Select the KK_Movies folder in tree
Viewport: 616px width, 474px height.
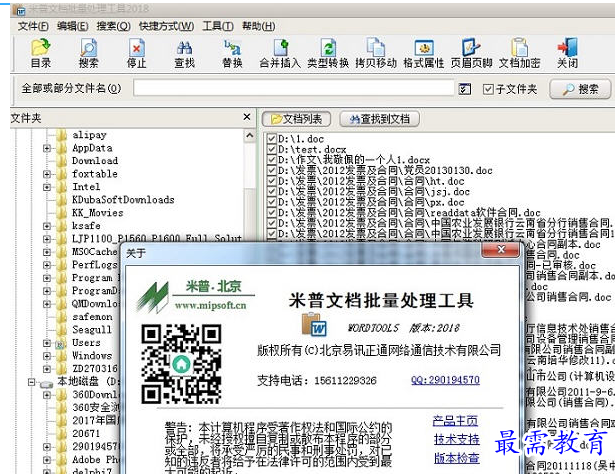[x=97, y=213]
